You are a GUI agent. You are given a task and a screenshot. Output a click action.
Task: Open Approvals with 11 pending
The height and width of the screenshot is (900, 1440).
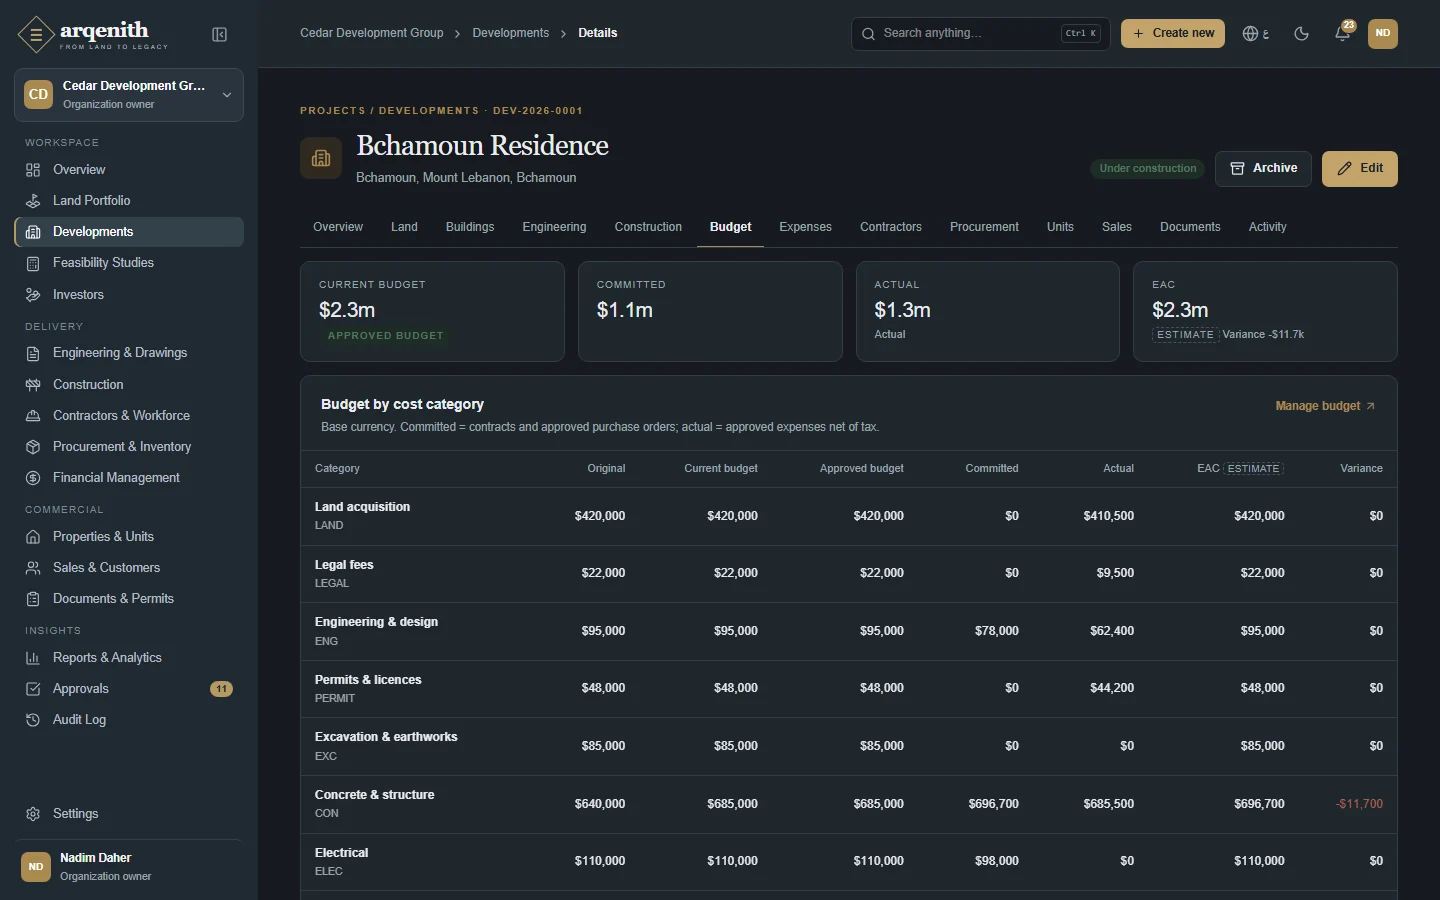(129, 689)
